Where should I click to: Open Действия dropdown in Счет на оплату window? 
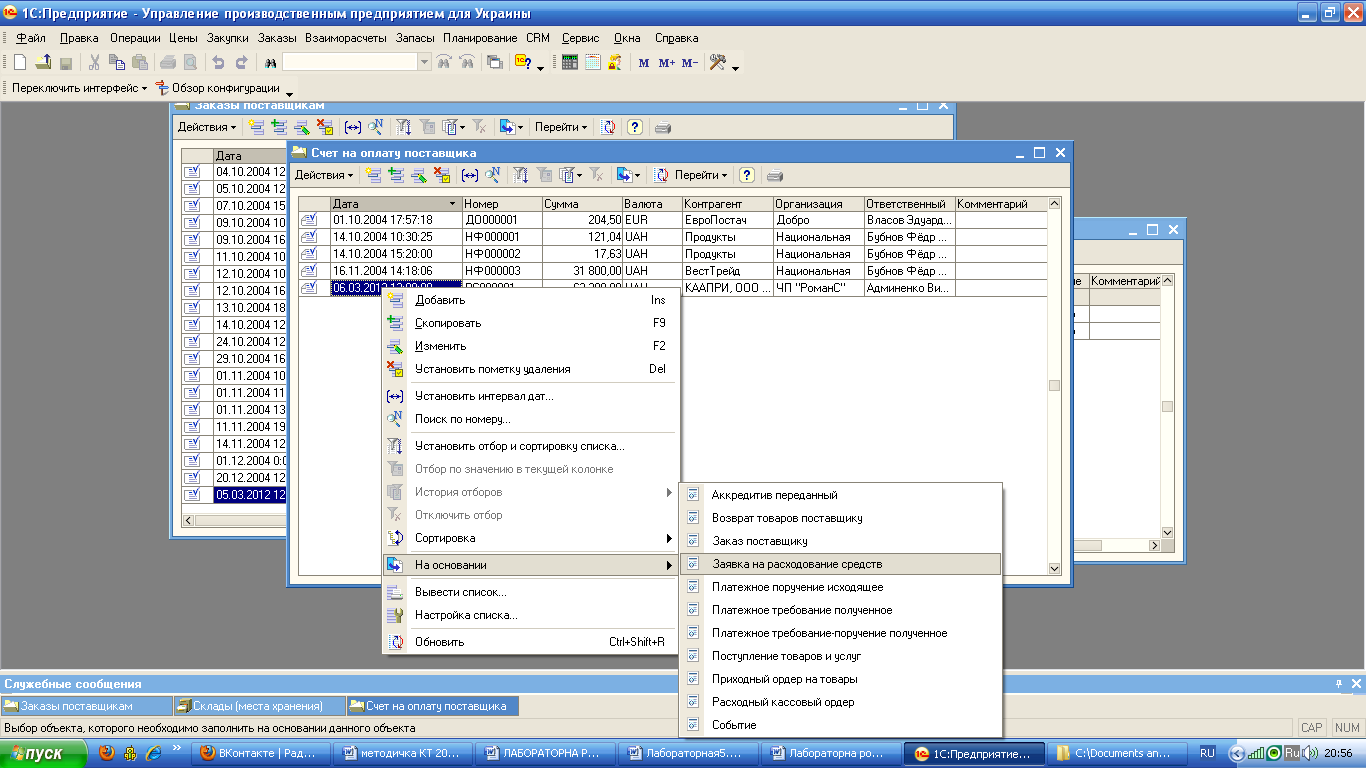tap(323, 175)
